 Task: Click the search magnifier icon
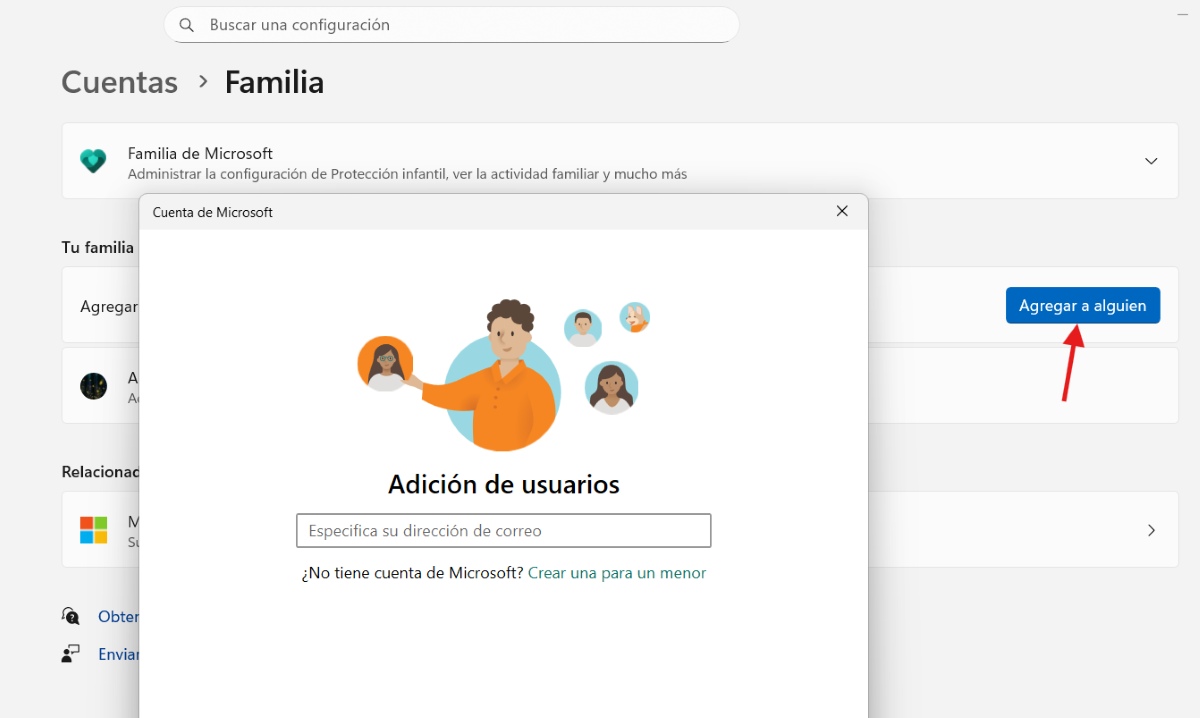(186, 25)
